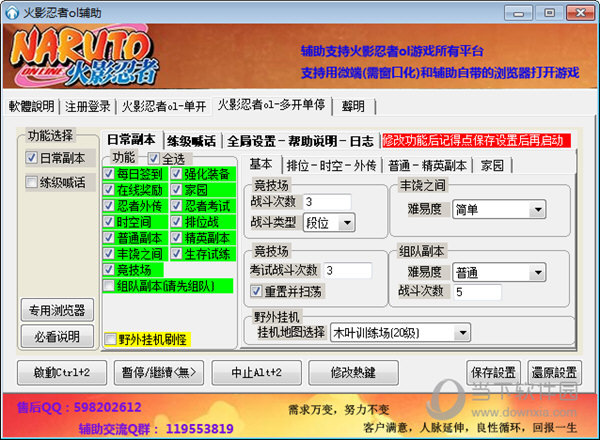600x440 pixels.
Task: Open the 战斗类型 段位 dropdown
Action: 329,223
